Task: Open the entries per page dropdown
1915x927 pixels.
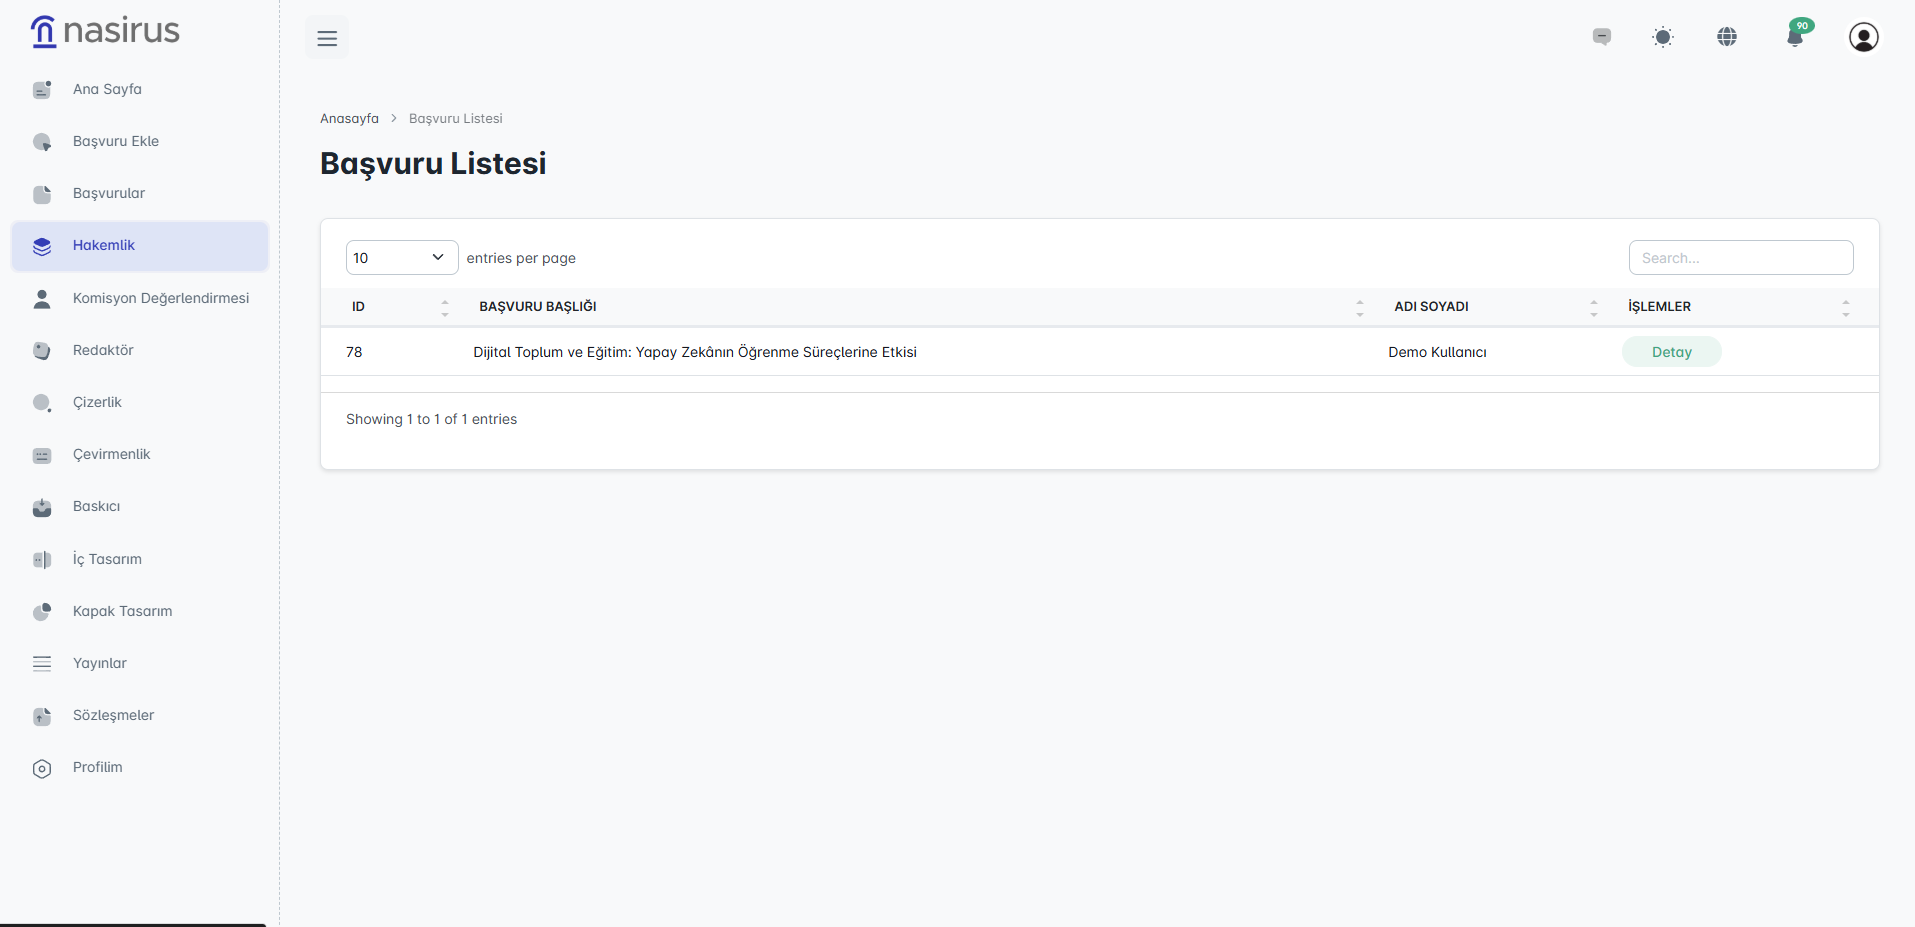Action: tap(401, 258)
